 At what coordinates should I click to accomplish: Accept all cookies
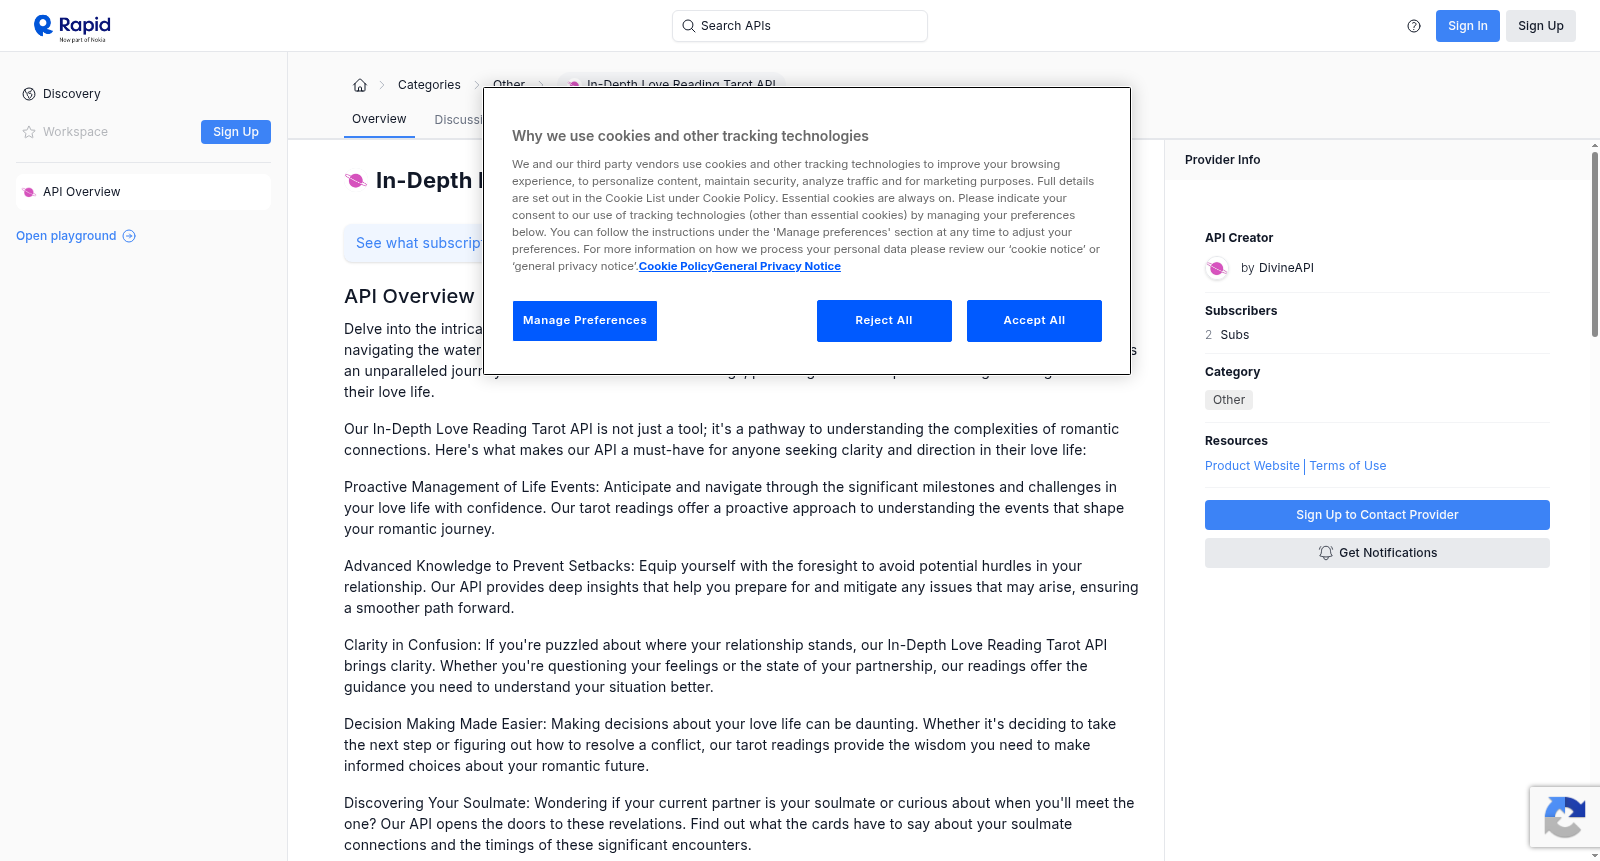coord(1034,321)
